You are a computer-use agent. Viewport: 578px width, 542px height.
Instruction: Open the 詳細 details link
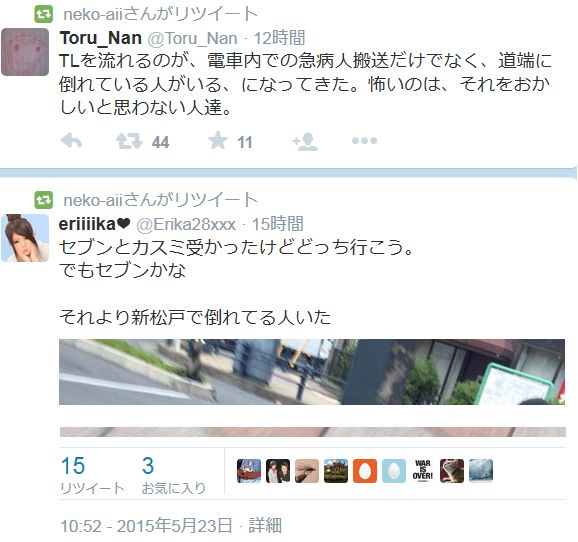[265, 526]
